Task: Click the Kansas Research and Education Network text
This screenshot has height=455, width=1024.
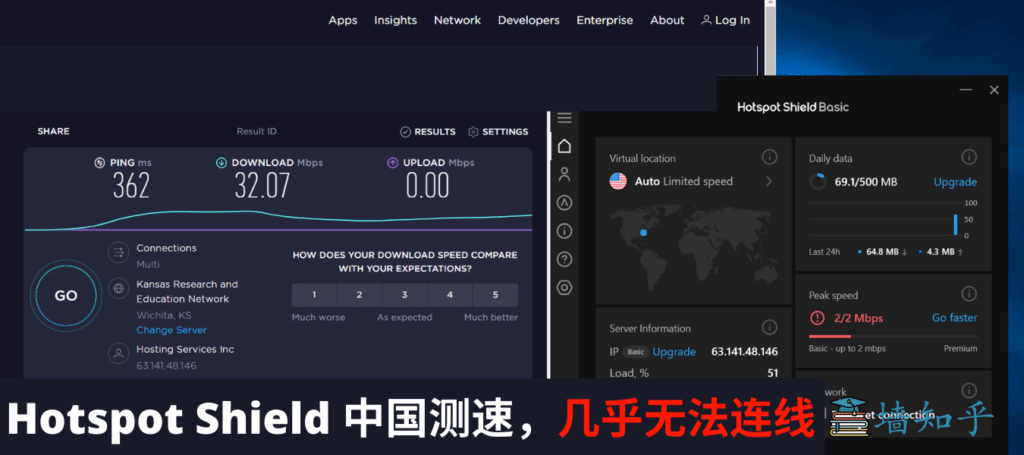Action: pos(187,292)
